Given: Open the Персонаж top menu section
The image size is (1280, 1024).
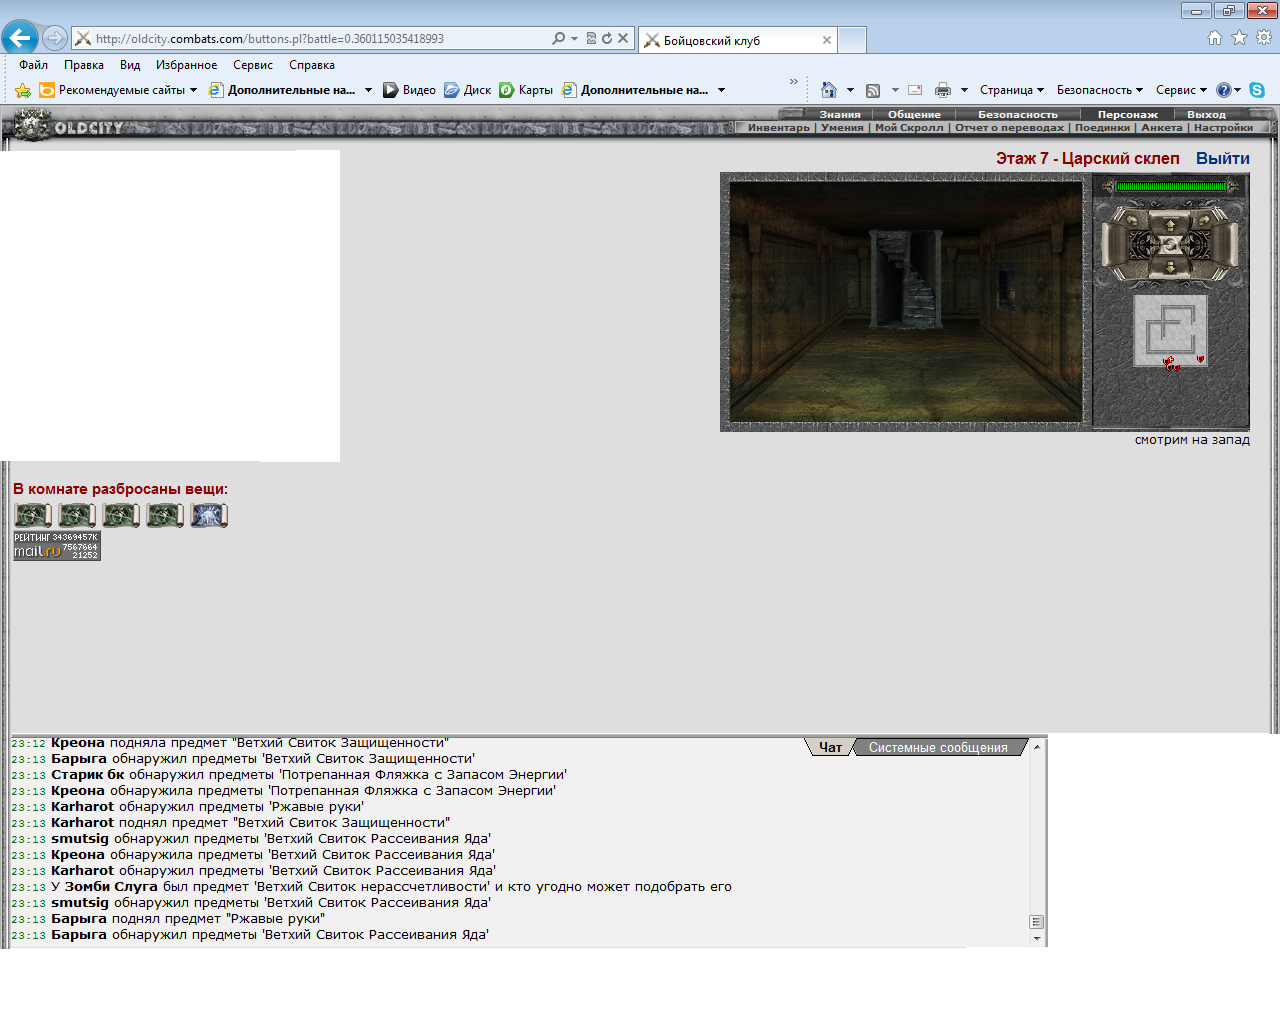Looking at the screenshot, I should [1128, 114].
